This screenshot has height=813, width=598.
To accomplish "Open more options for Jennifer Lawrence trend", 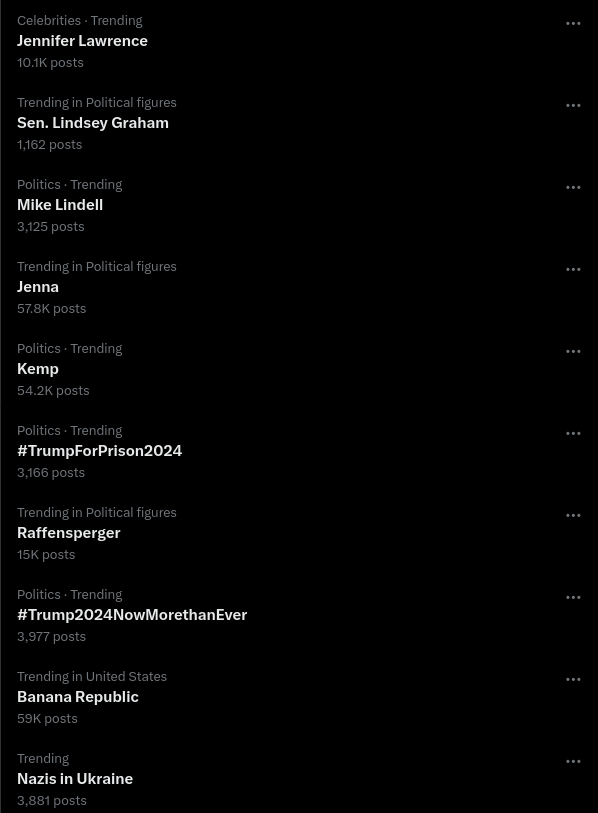I will click(573, 23).
